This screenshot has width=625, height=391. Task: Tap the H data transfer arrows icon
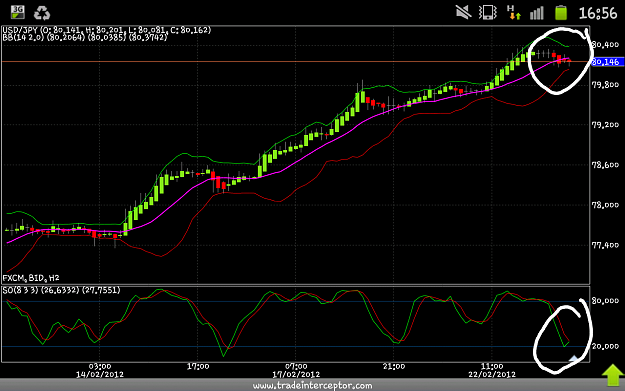(513, 12)
